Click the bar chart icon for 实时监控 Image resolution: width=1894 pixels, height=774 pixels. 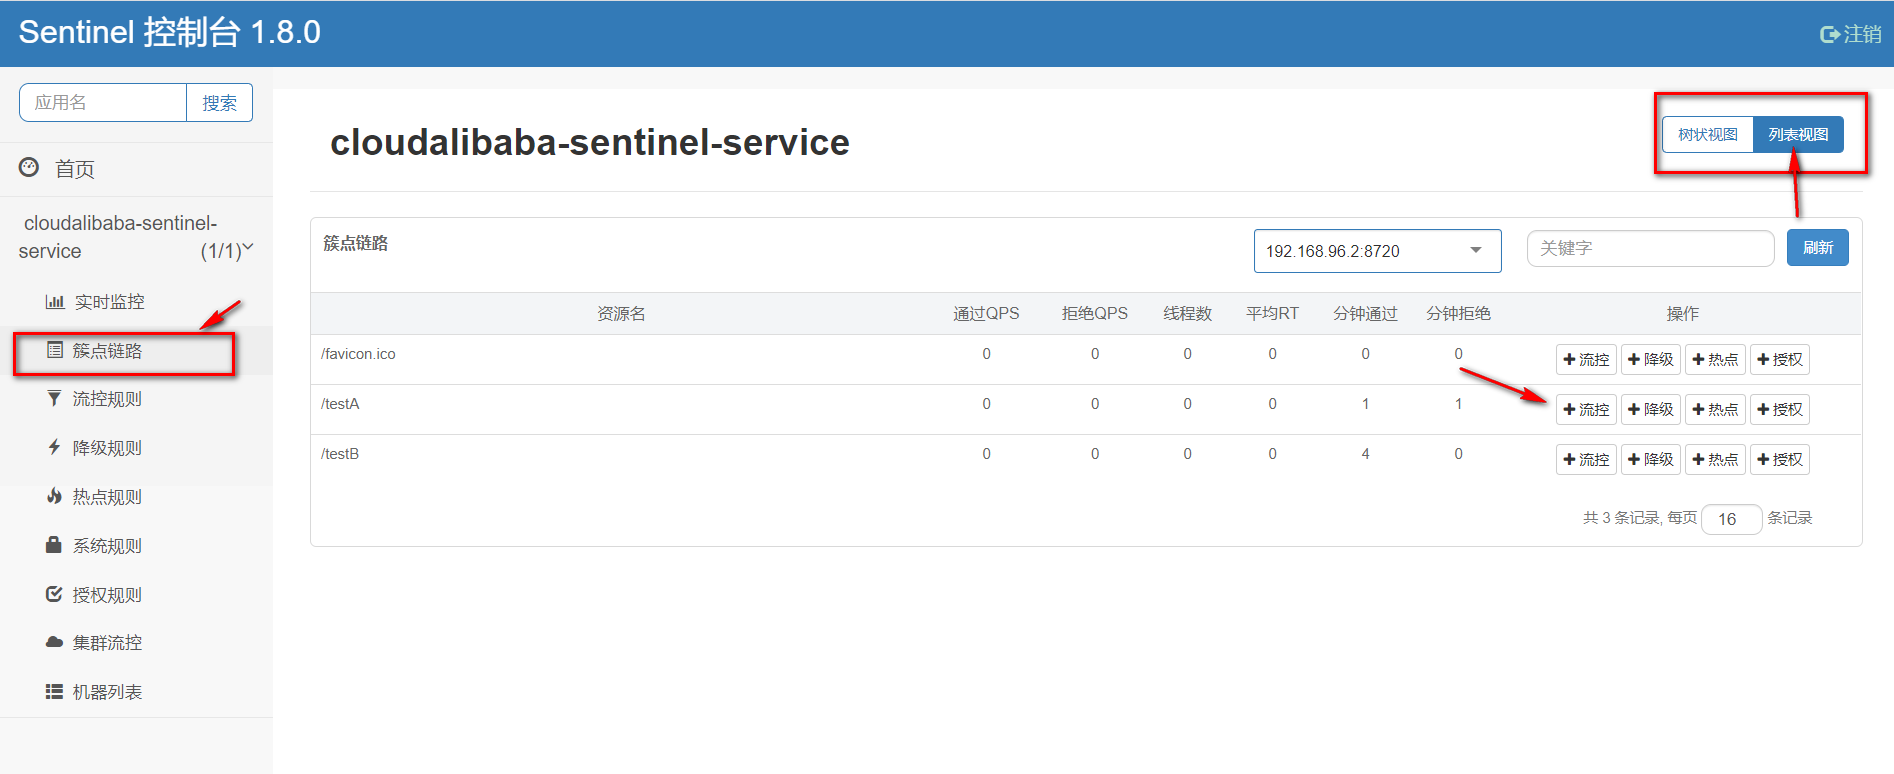pyautogui.click(x=55, y=302)
